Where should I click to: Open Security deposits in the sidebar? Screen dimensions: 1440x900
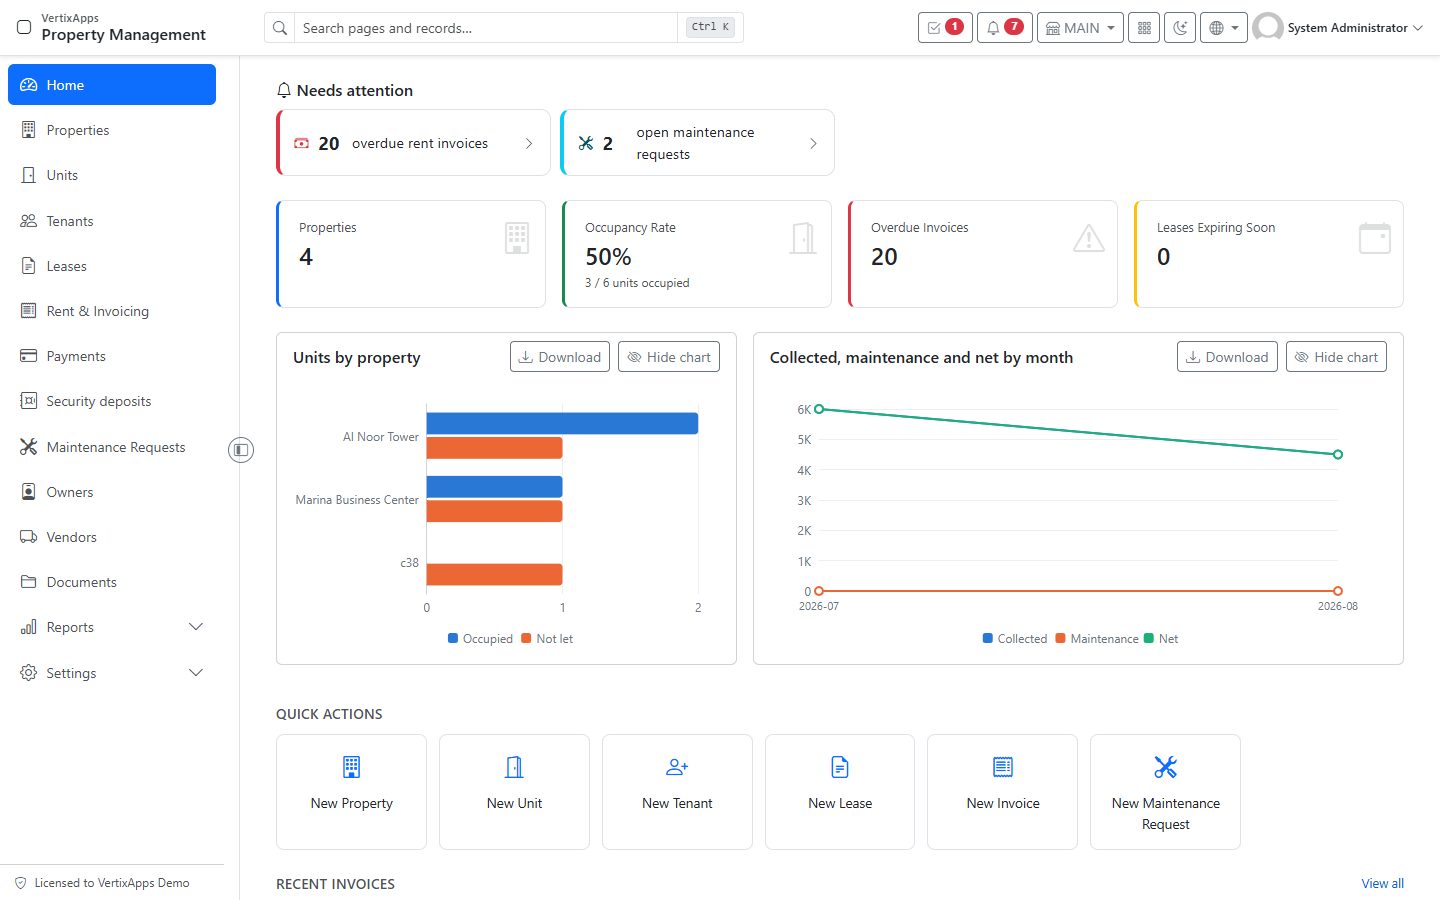[112, 401]
